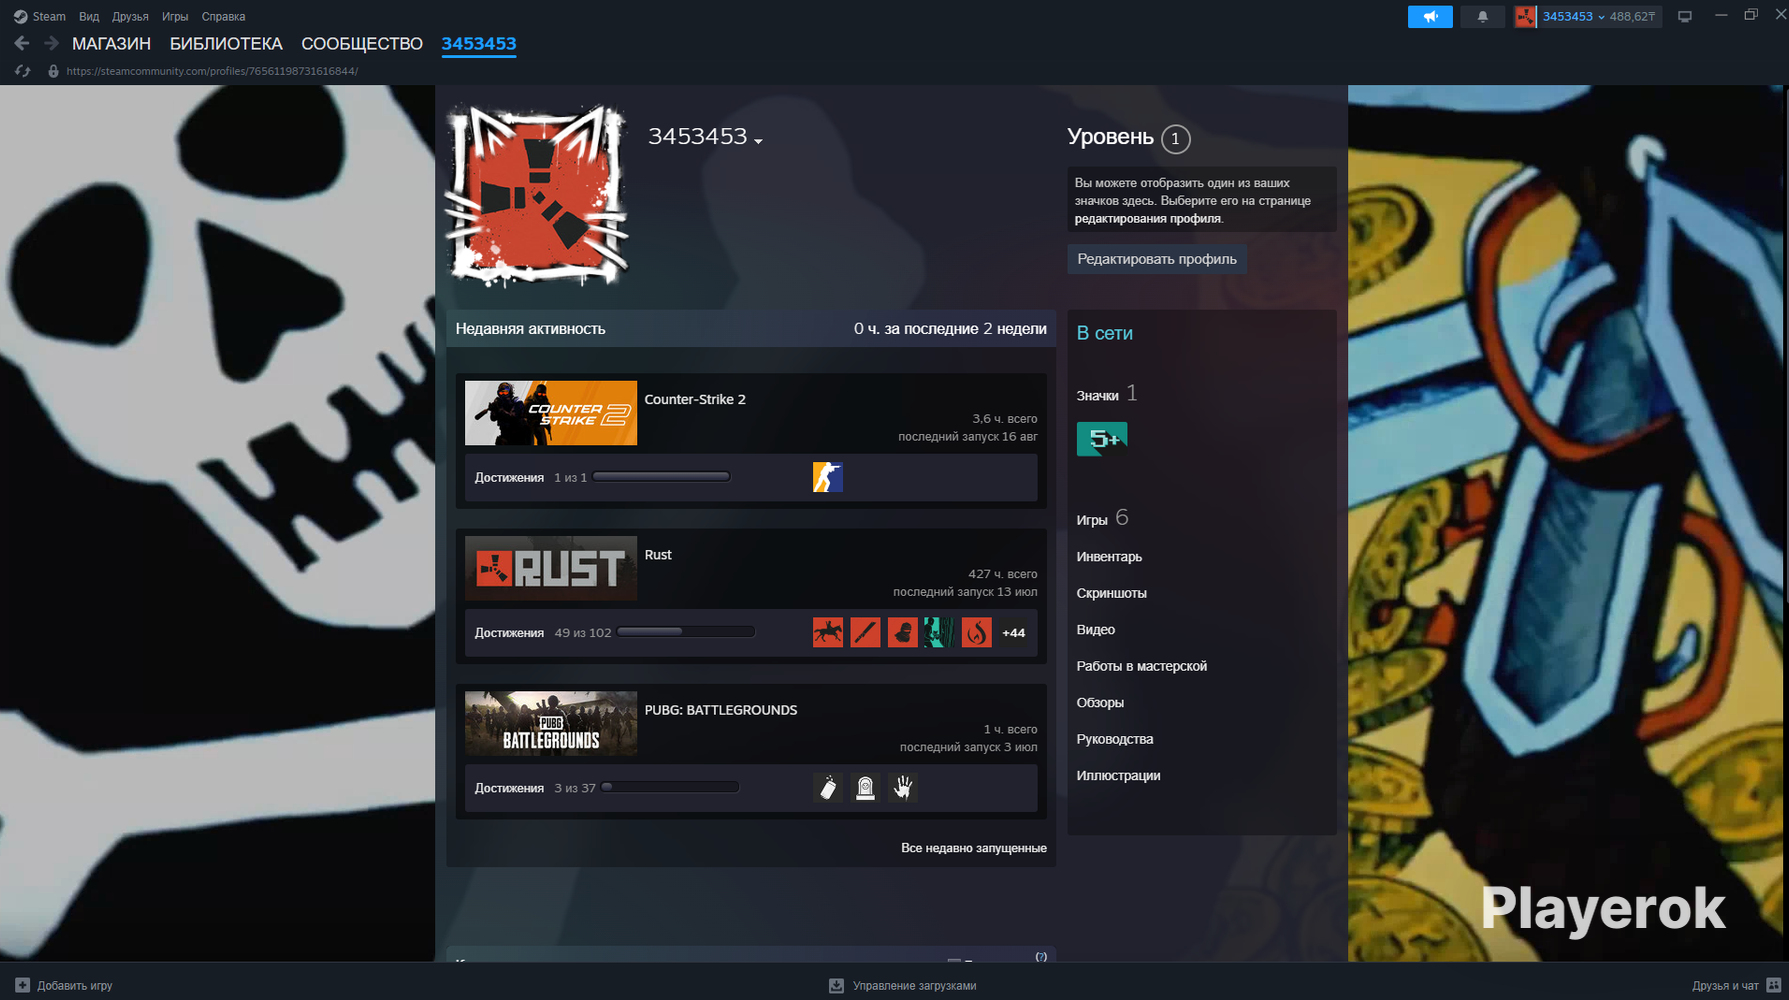Viewport: 1789px width, 1000px height.
Task: Open Rust teal figure achievement icon
Action: pos(939,632)
